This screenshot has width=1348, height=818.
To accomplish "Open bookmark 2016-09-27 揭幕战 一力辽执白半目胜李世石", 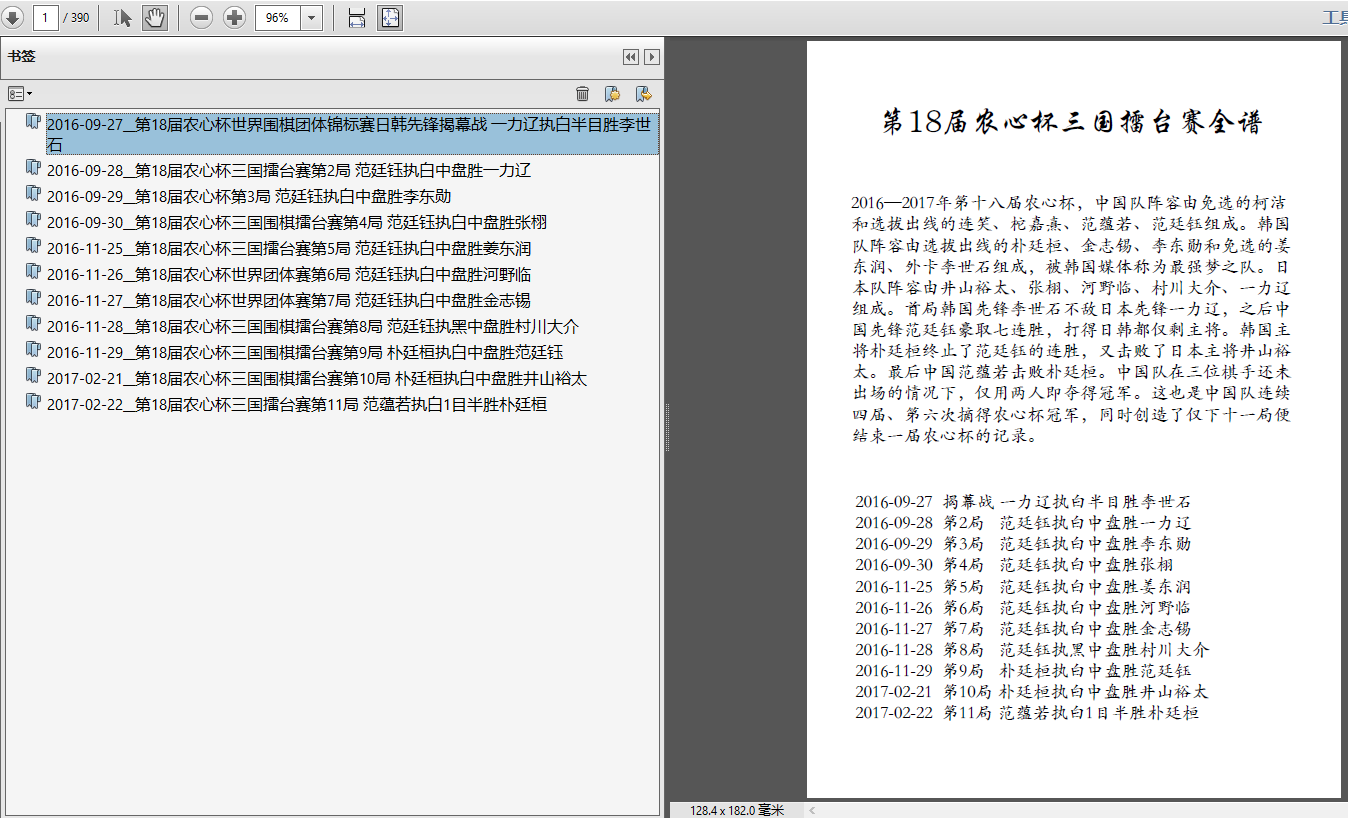I will pyautogui.click(x=352, y=134).
